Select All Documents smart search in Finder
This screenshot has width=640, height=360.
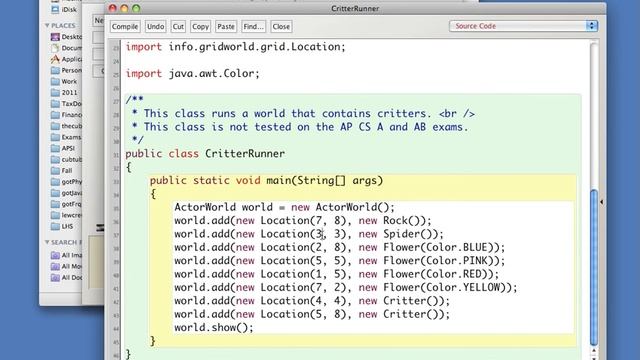click(66, 278)
